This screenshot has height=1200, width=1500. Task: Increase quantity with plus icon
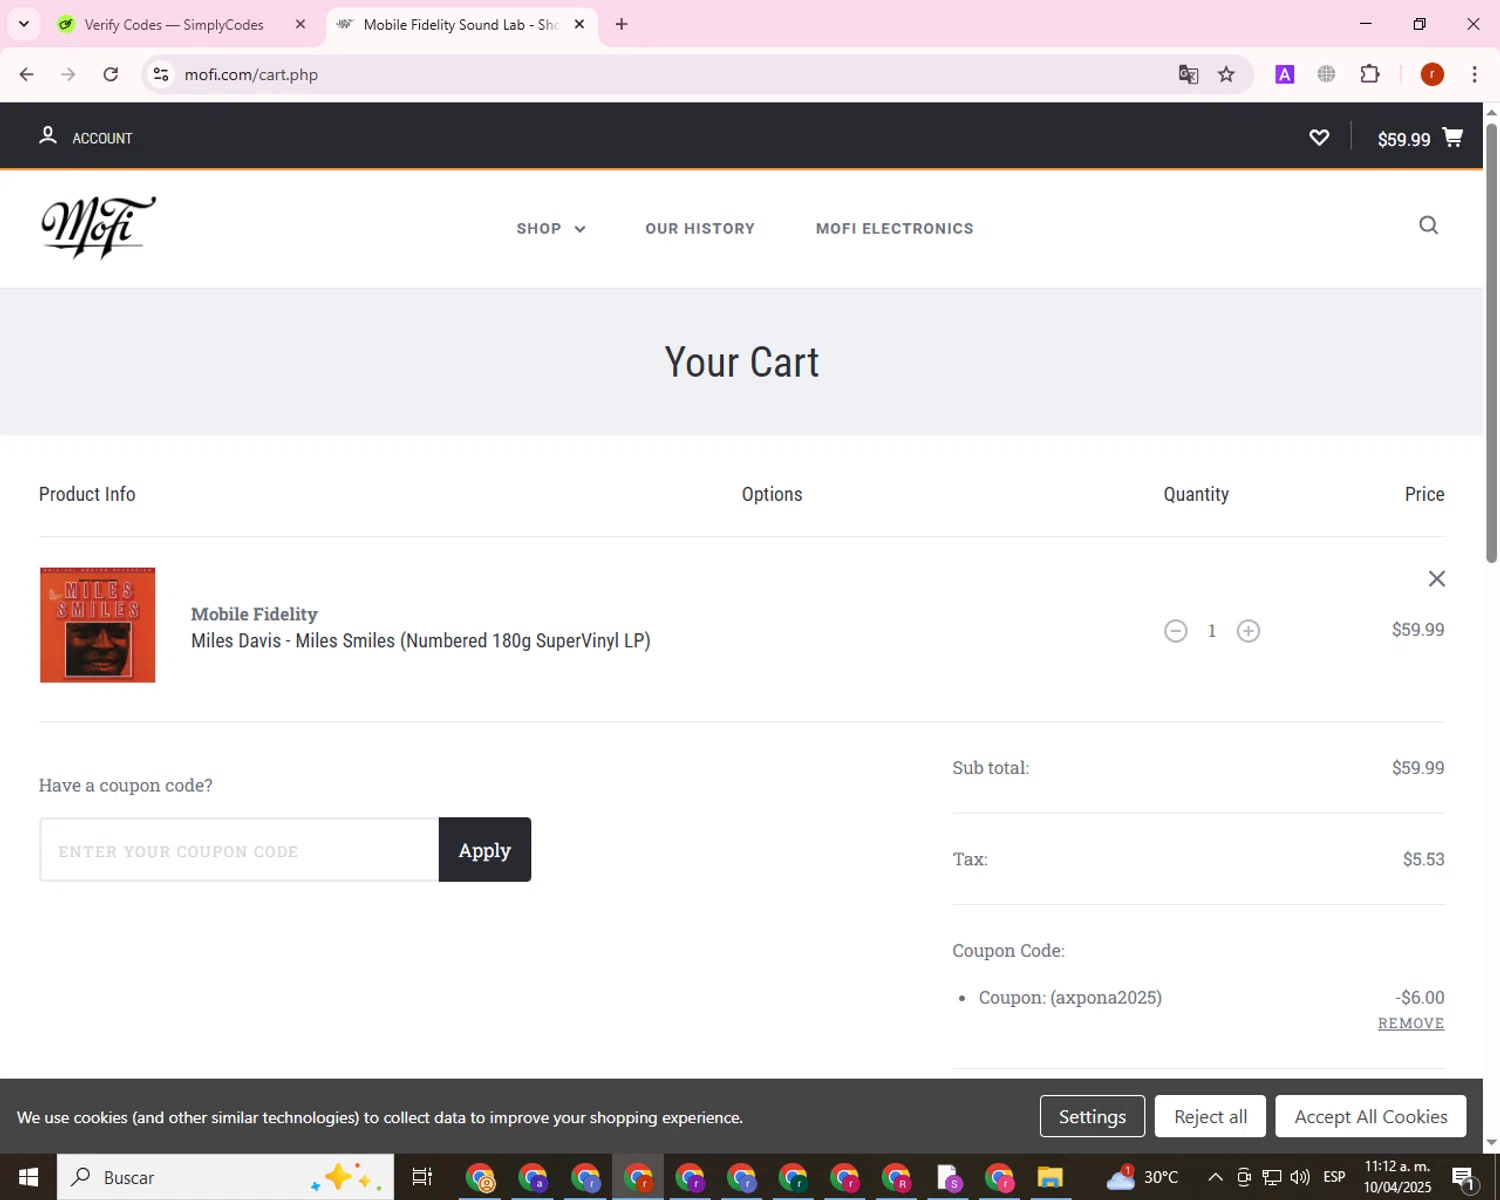click(x=1248, y=631)
